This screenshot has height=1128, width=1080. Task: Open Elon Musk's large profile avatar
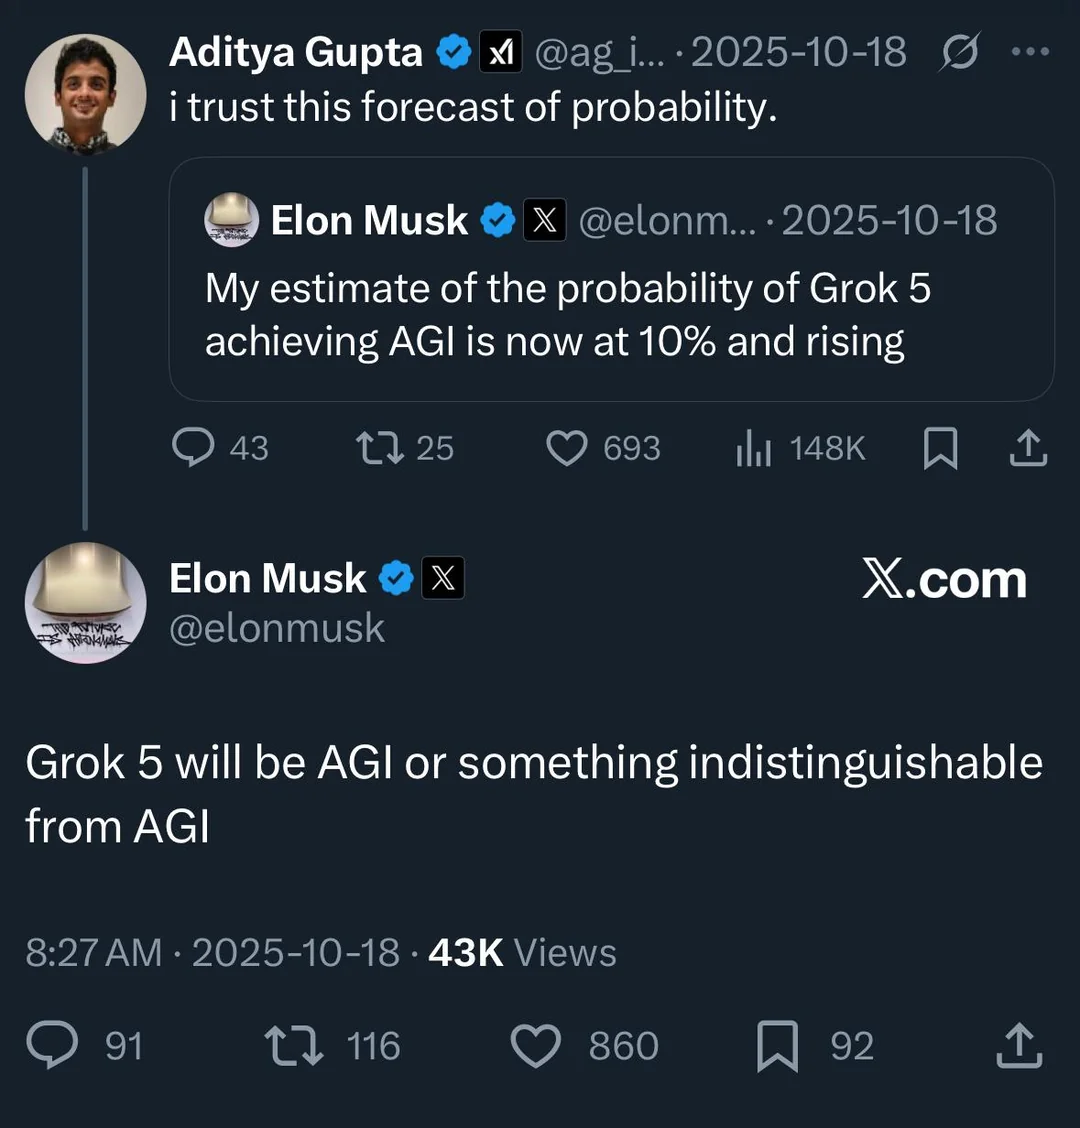(85, 602)
